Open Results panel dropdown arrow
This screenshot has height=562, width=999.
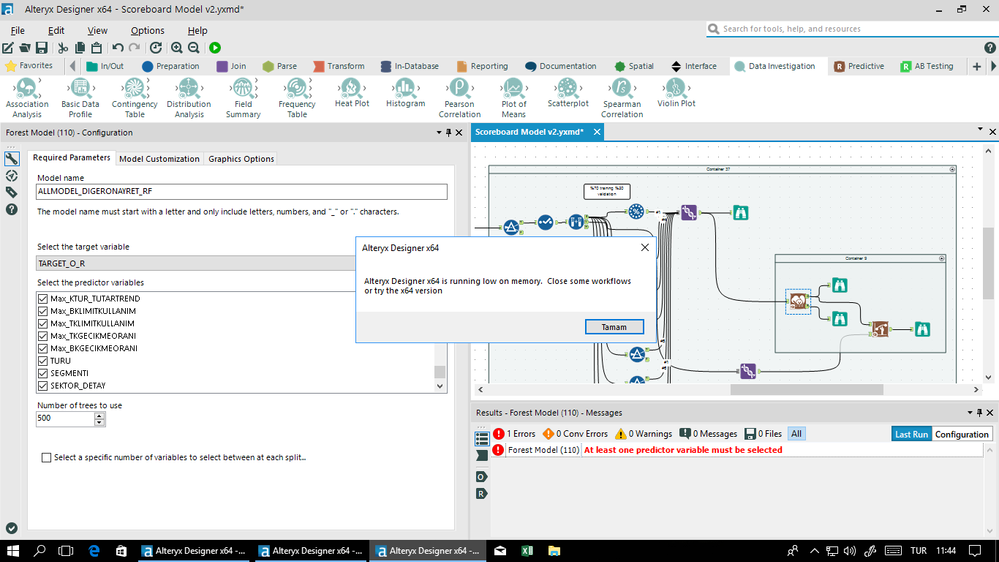pyautogui.click(x=970, y=412)
